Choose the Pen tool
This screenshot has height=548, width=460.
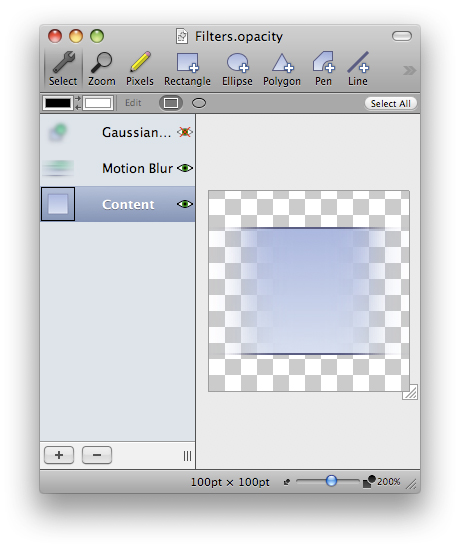pos(323,69)
